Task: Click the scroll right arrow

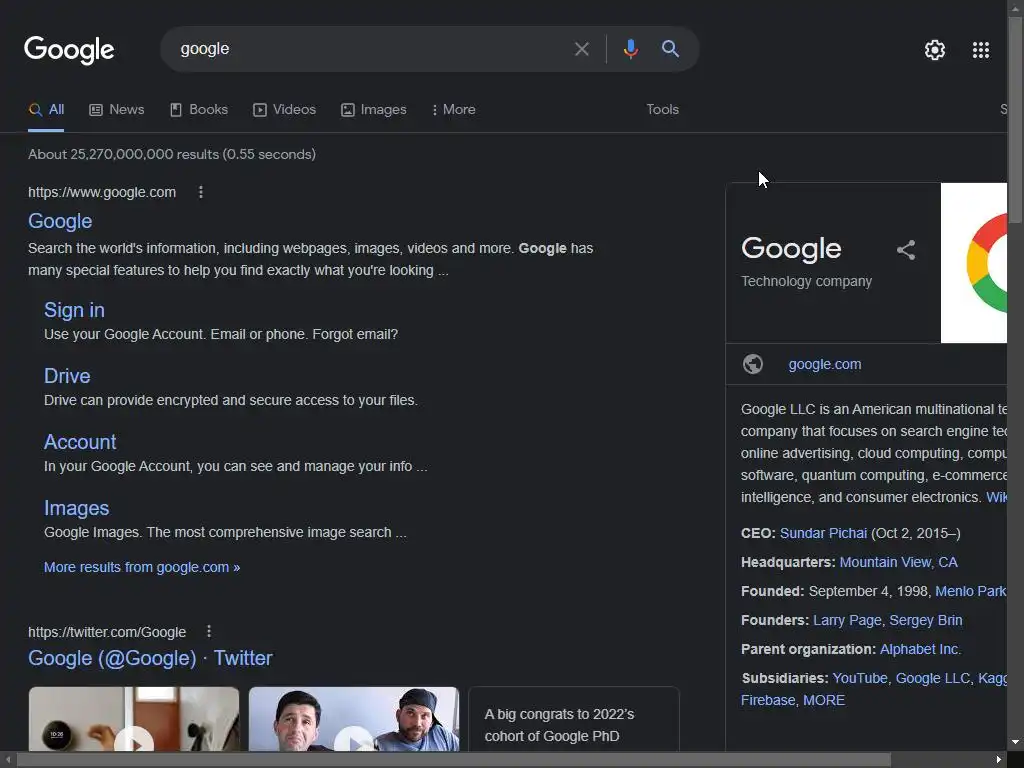Action: tap(999, 760)
